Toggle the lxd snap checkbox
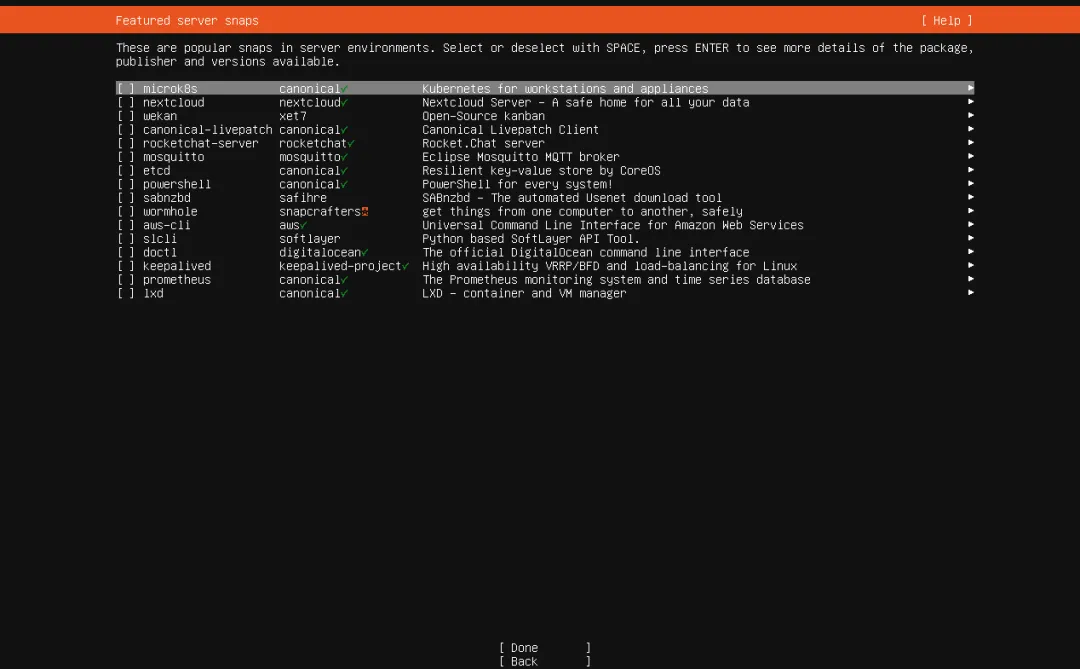This screenshot has height=669, width=1080. click(x=126, y=293)
